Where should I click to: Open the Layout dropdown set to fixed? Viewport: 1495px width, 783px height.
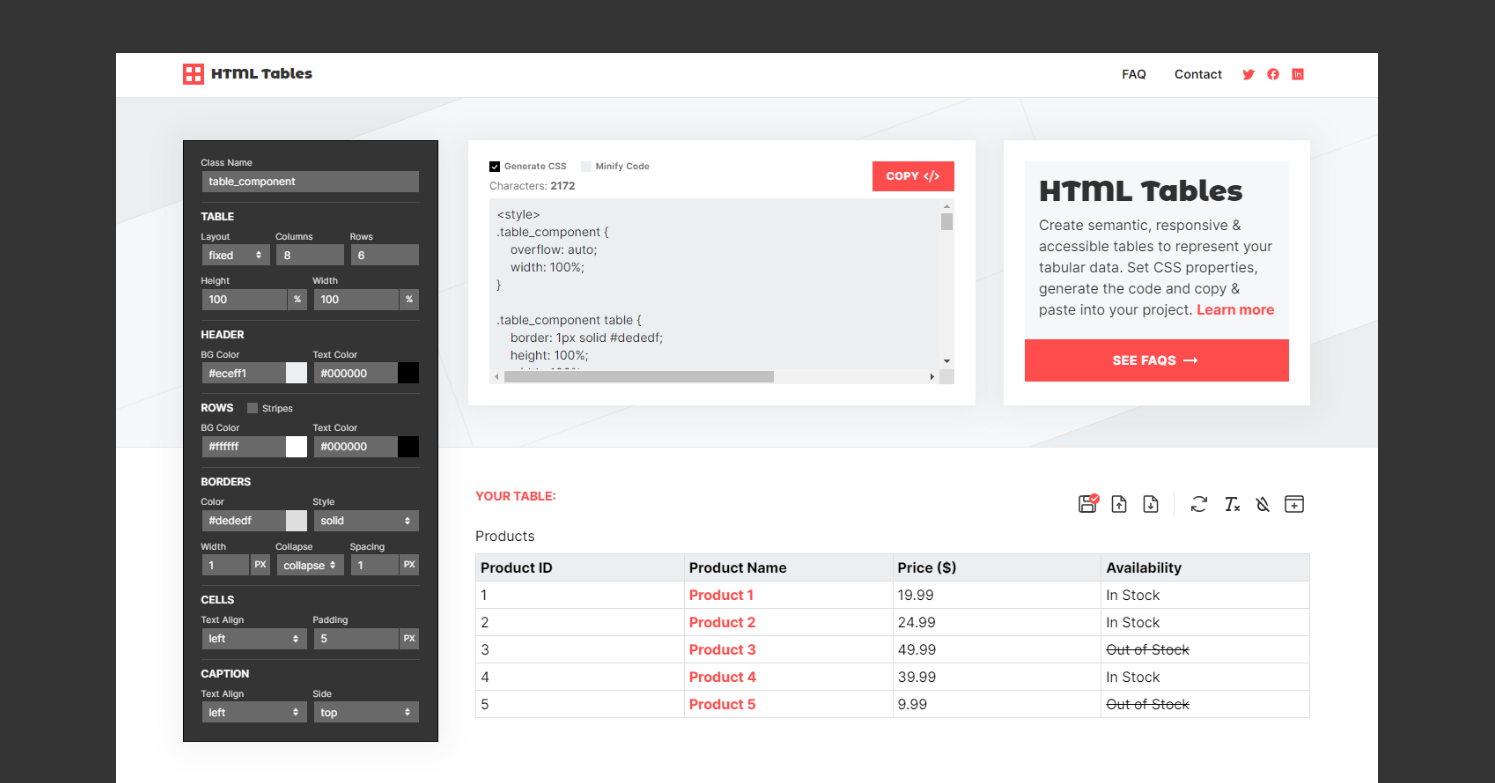235,255
